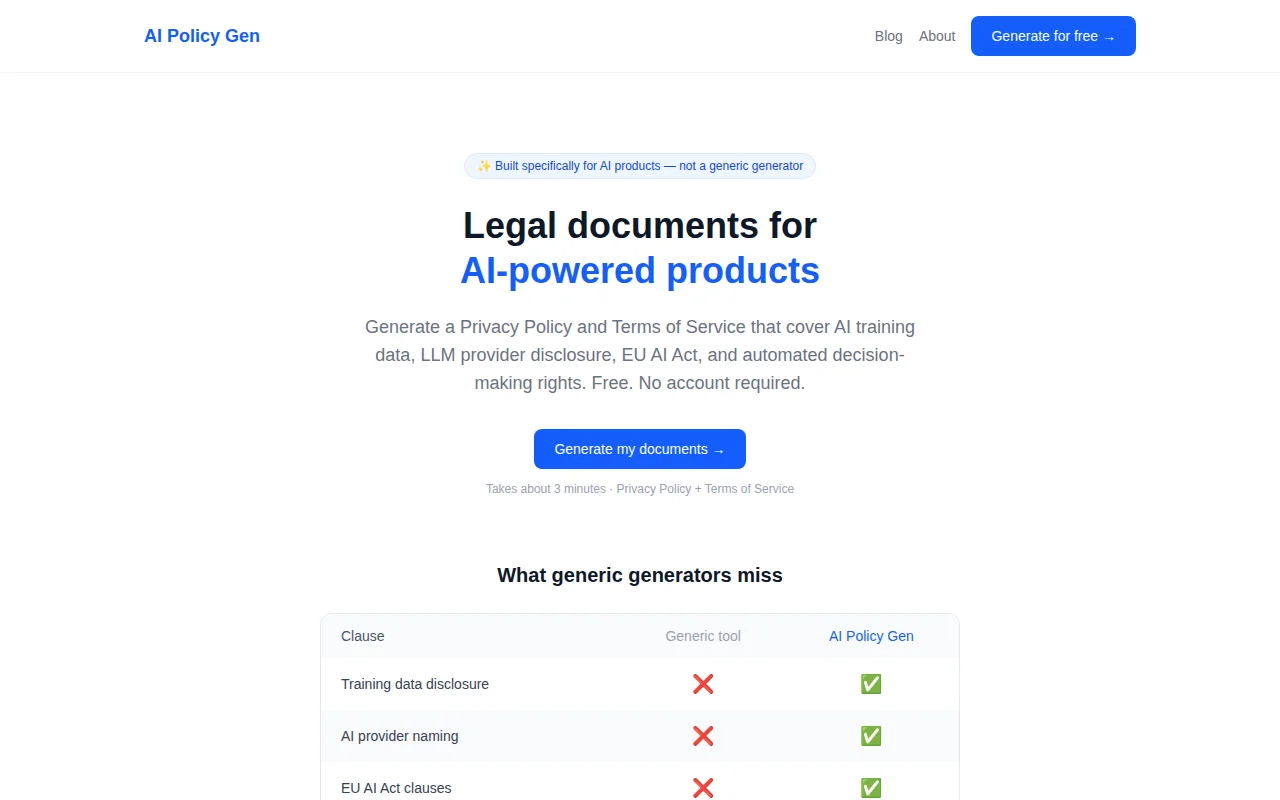The image size is (1280, 800).
Task: Select the Generic tool column header
Action: click(x=703, y=636)
